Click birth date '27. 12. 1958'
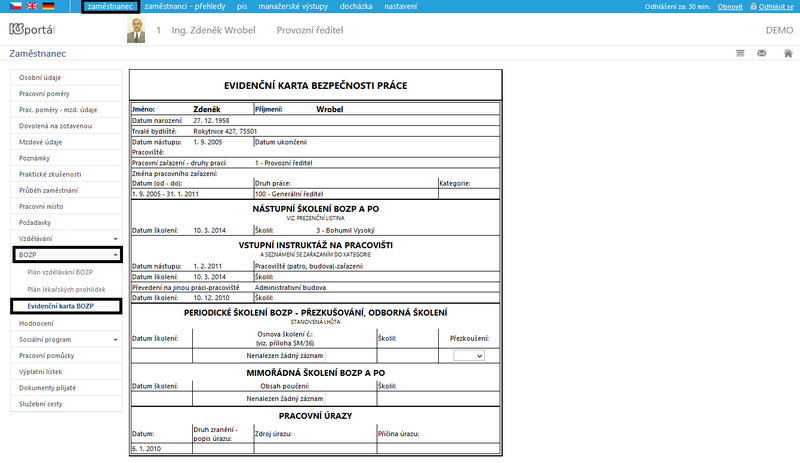 point(211,120)
